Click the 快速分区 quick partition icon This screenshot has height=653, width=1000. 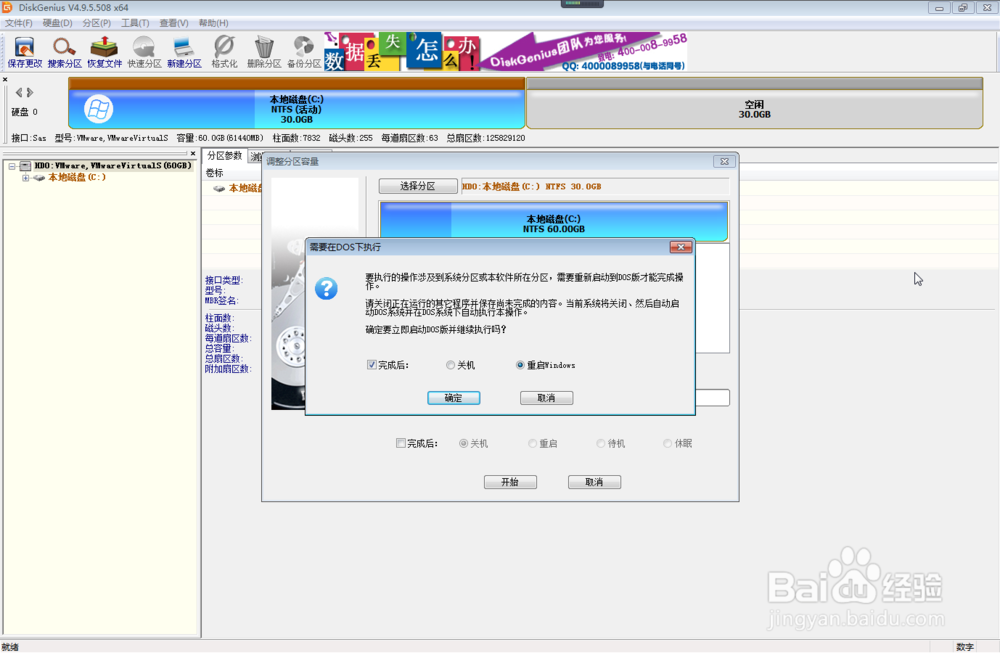(144, 52)
